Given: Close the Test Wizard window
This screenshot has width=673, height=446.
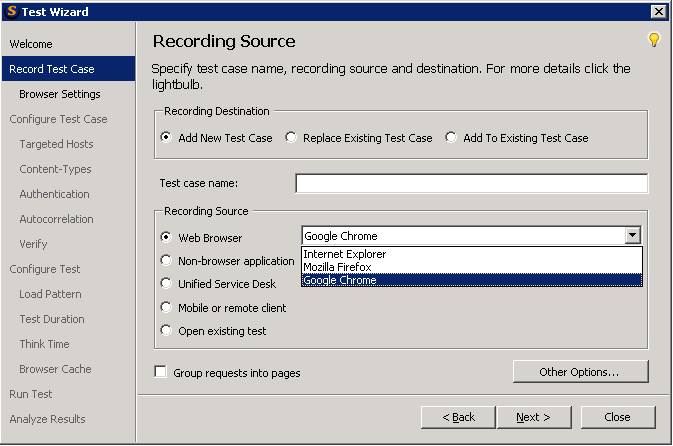Looking at the screenshot, I should (658, 11).
